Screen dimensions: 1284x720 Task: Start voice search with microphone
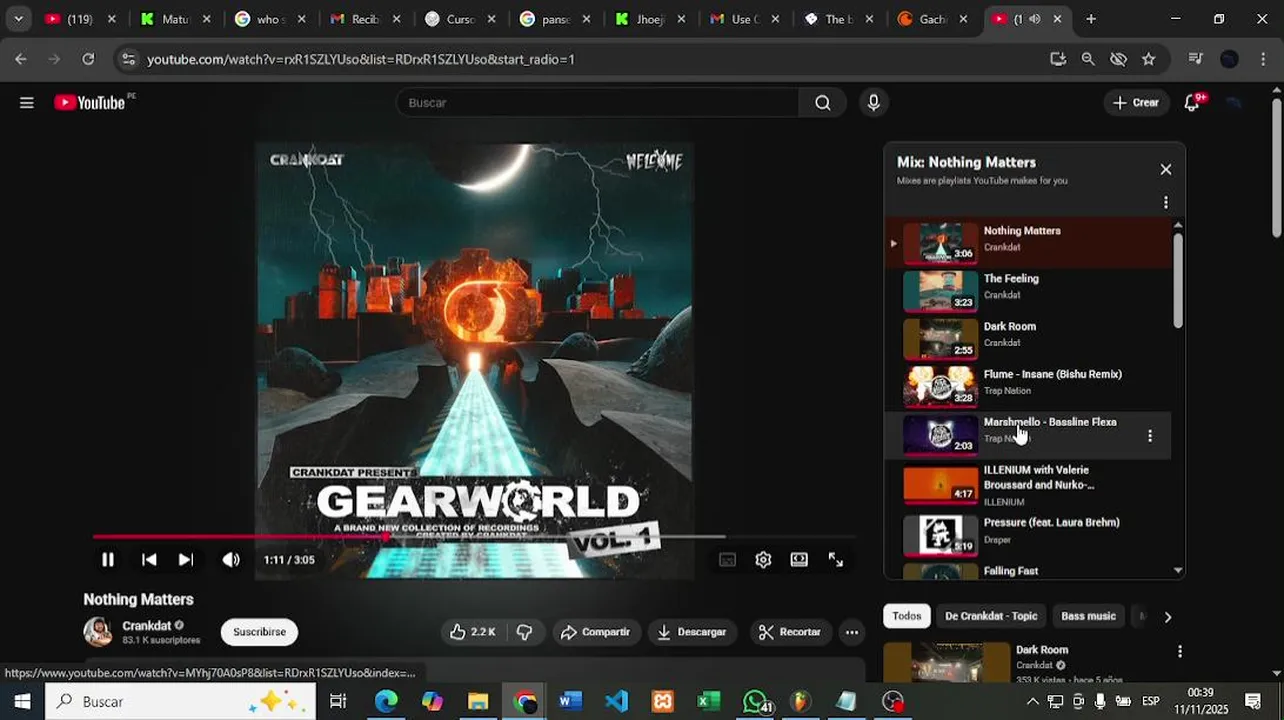pyautogui.click(x=874, y=103)
